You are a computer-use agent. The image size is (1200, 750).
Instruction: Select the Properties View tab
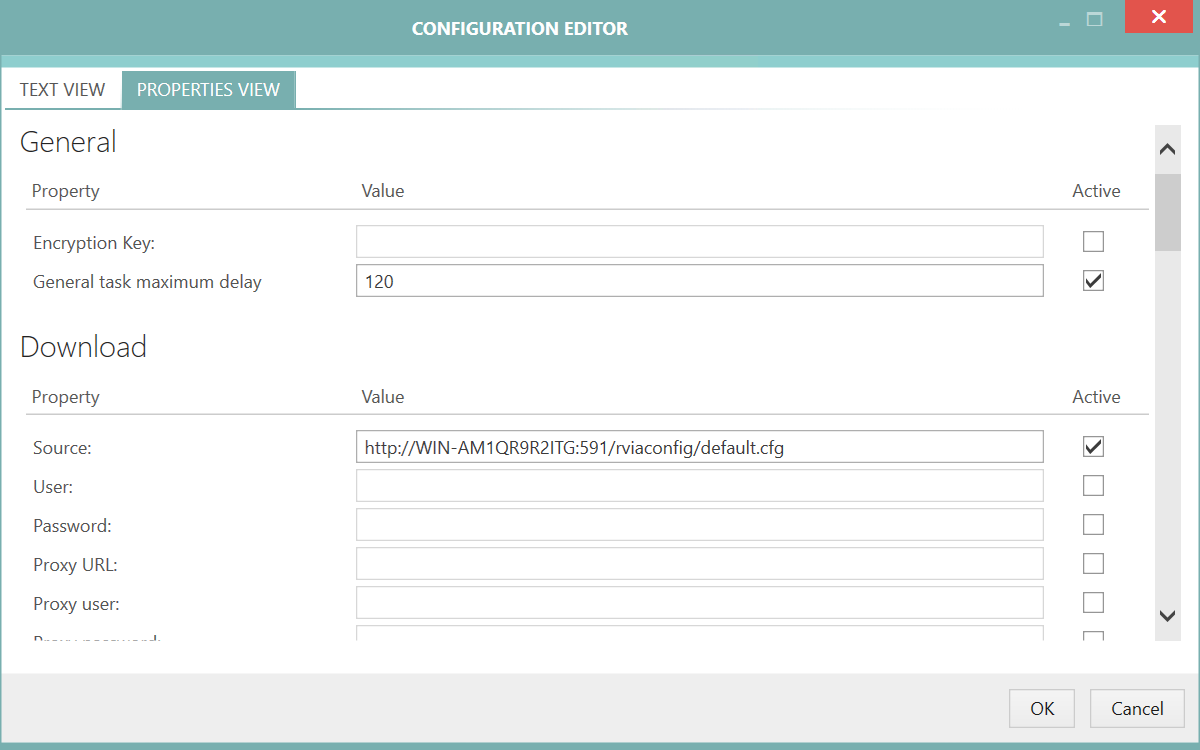208,89
